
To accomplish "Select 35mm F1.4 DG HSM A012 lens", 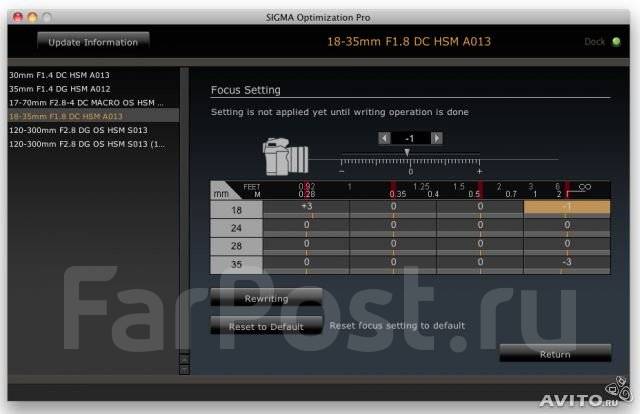I will (58, 89).
